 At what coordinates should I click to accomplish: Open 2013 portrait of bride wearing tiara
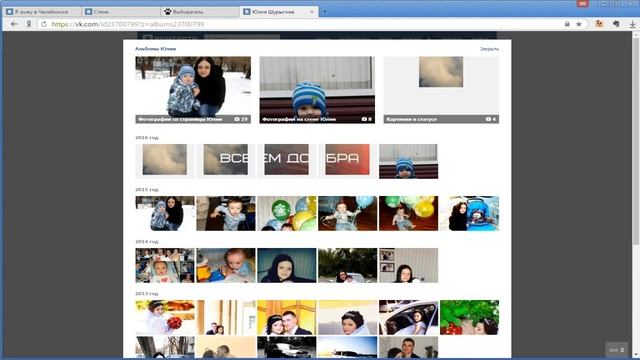coord(347,317)
